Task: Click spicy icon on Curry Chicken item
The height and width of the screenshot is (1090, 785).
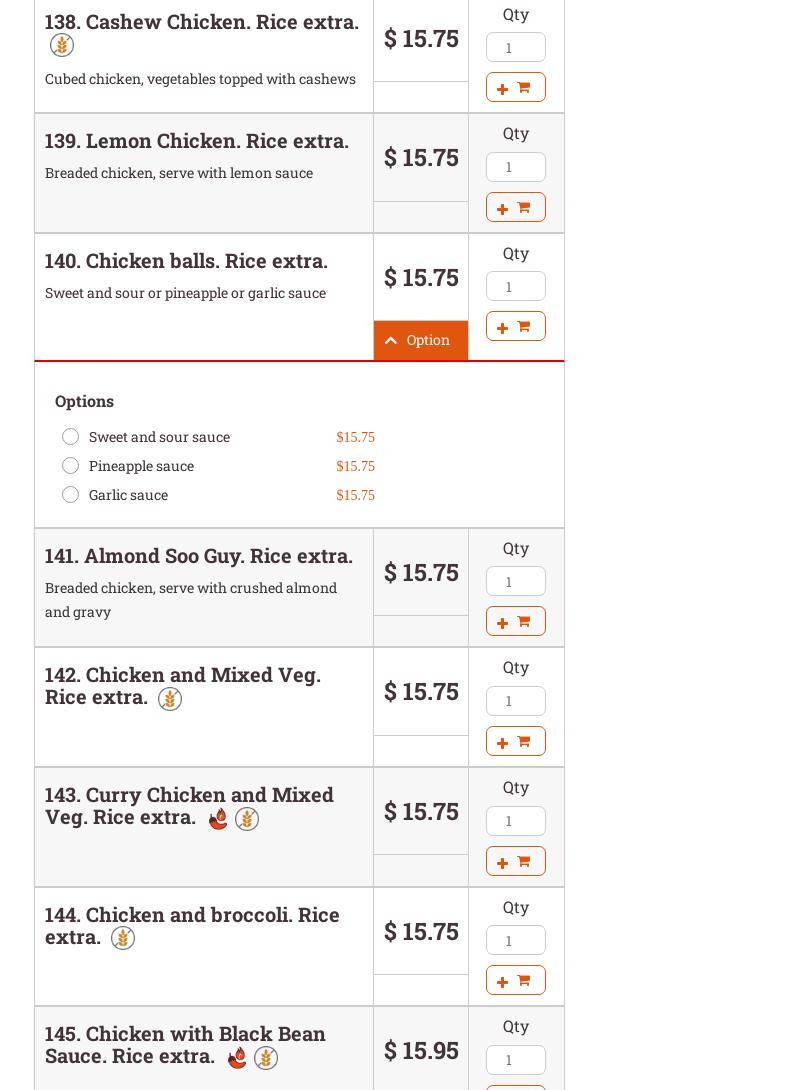Action: pos(218,819)
